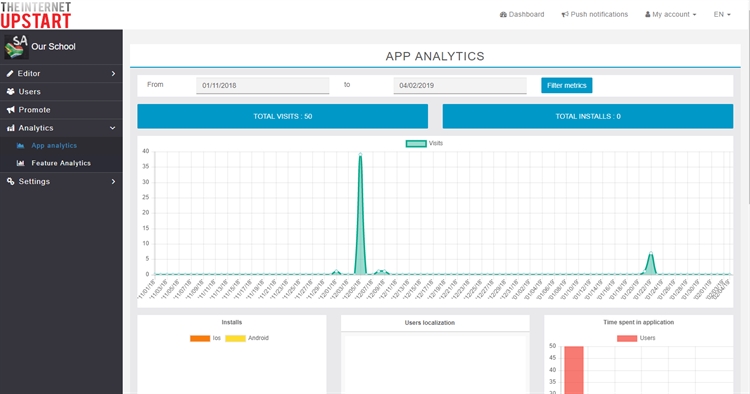
Task: Click the App analytics area chart icon
Action: (21, 146)
